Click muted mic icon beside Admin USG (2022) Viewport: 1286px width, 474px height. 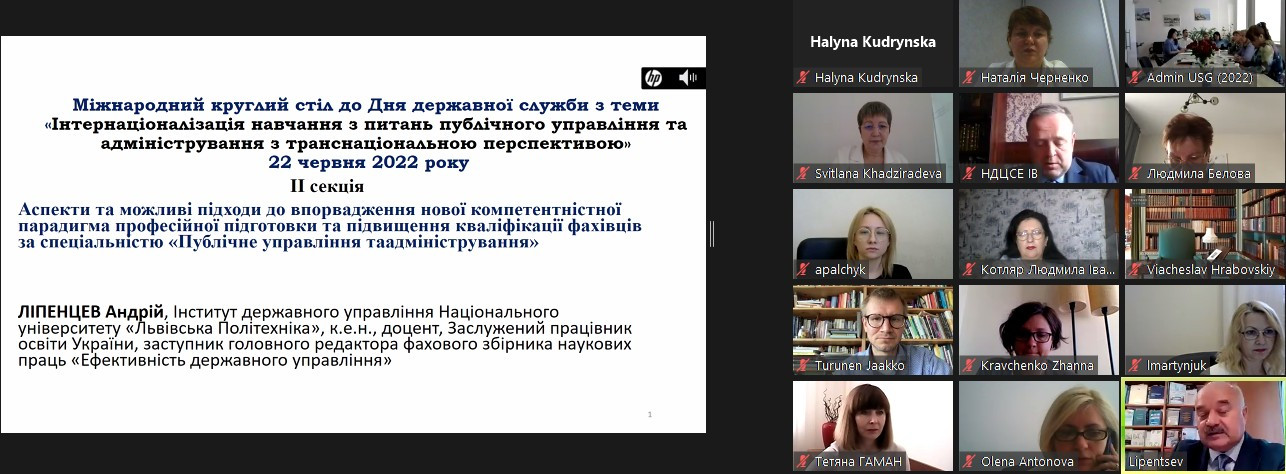coord(1134,77)
